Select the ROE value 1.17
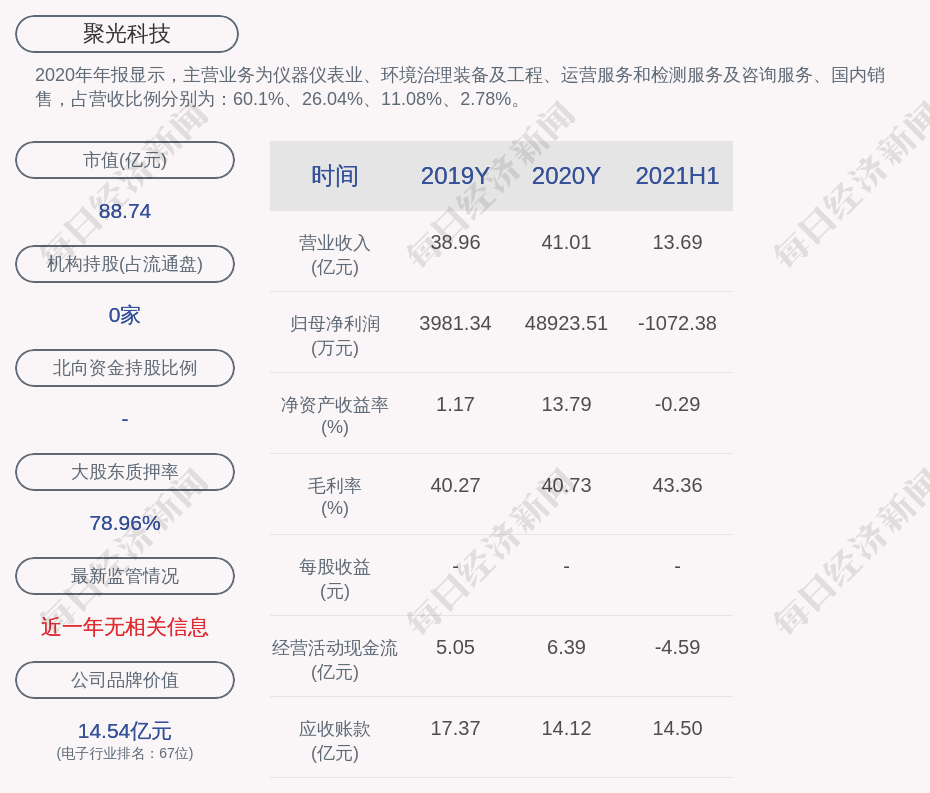The width and height of the screenshot is (930, 793). tap(455, 404)
